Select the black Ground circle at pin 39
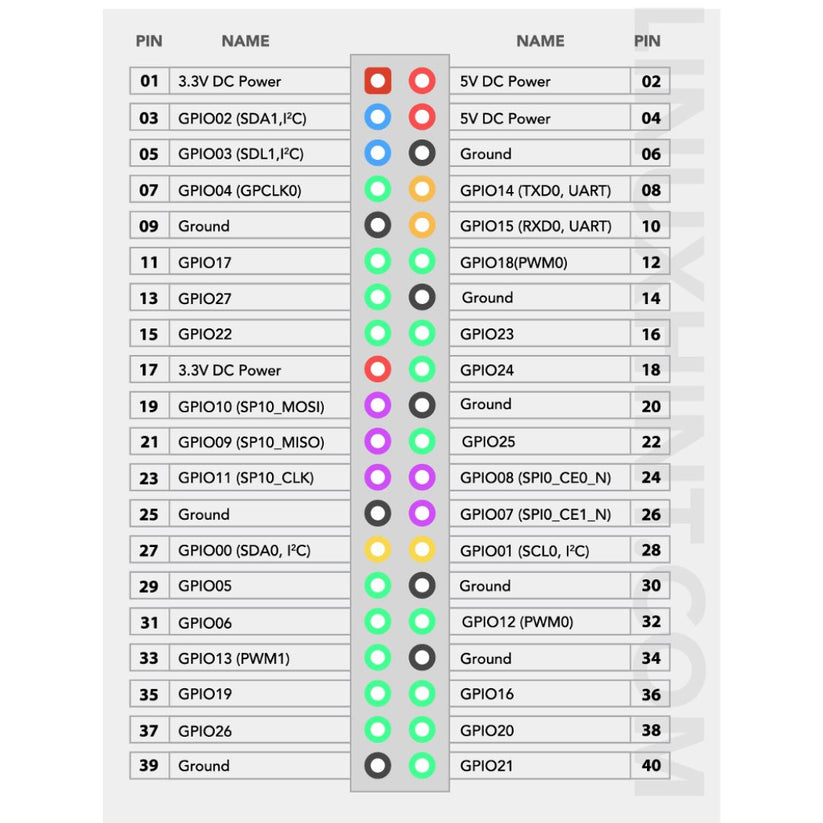Viewport: 823px width, 823px height. [x=377, y=765]
